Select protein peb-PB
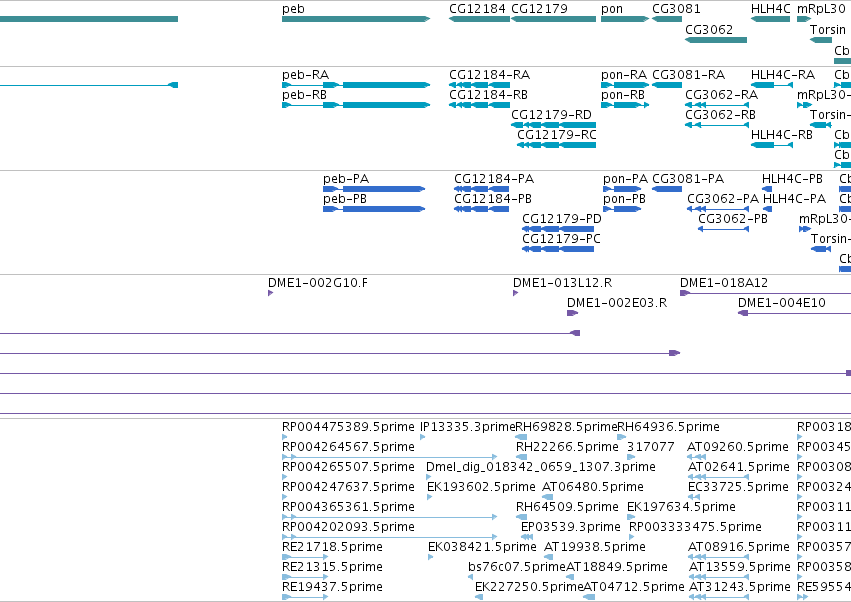This screenshot has width=851, height=602. tap(374, 209)
